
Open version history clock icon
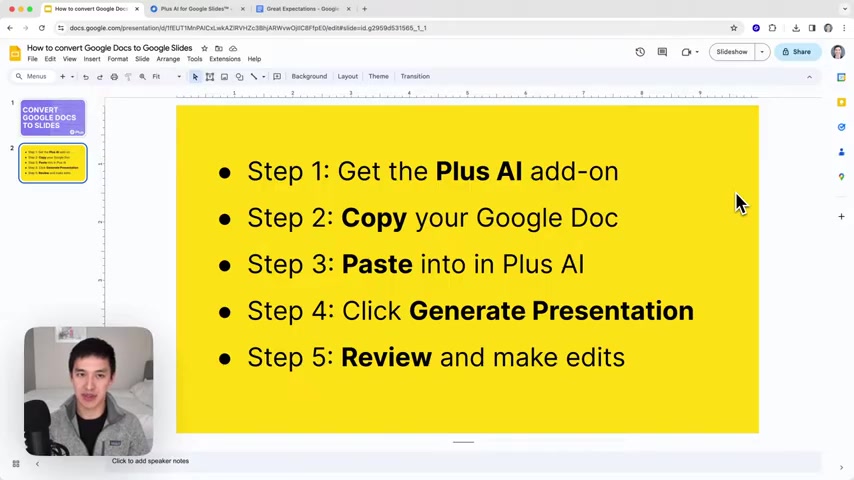640,52
